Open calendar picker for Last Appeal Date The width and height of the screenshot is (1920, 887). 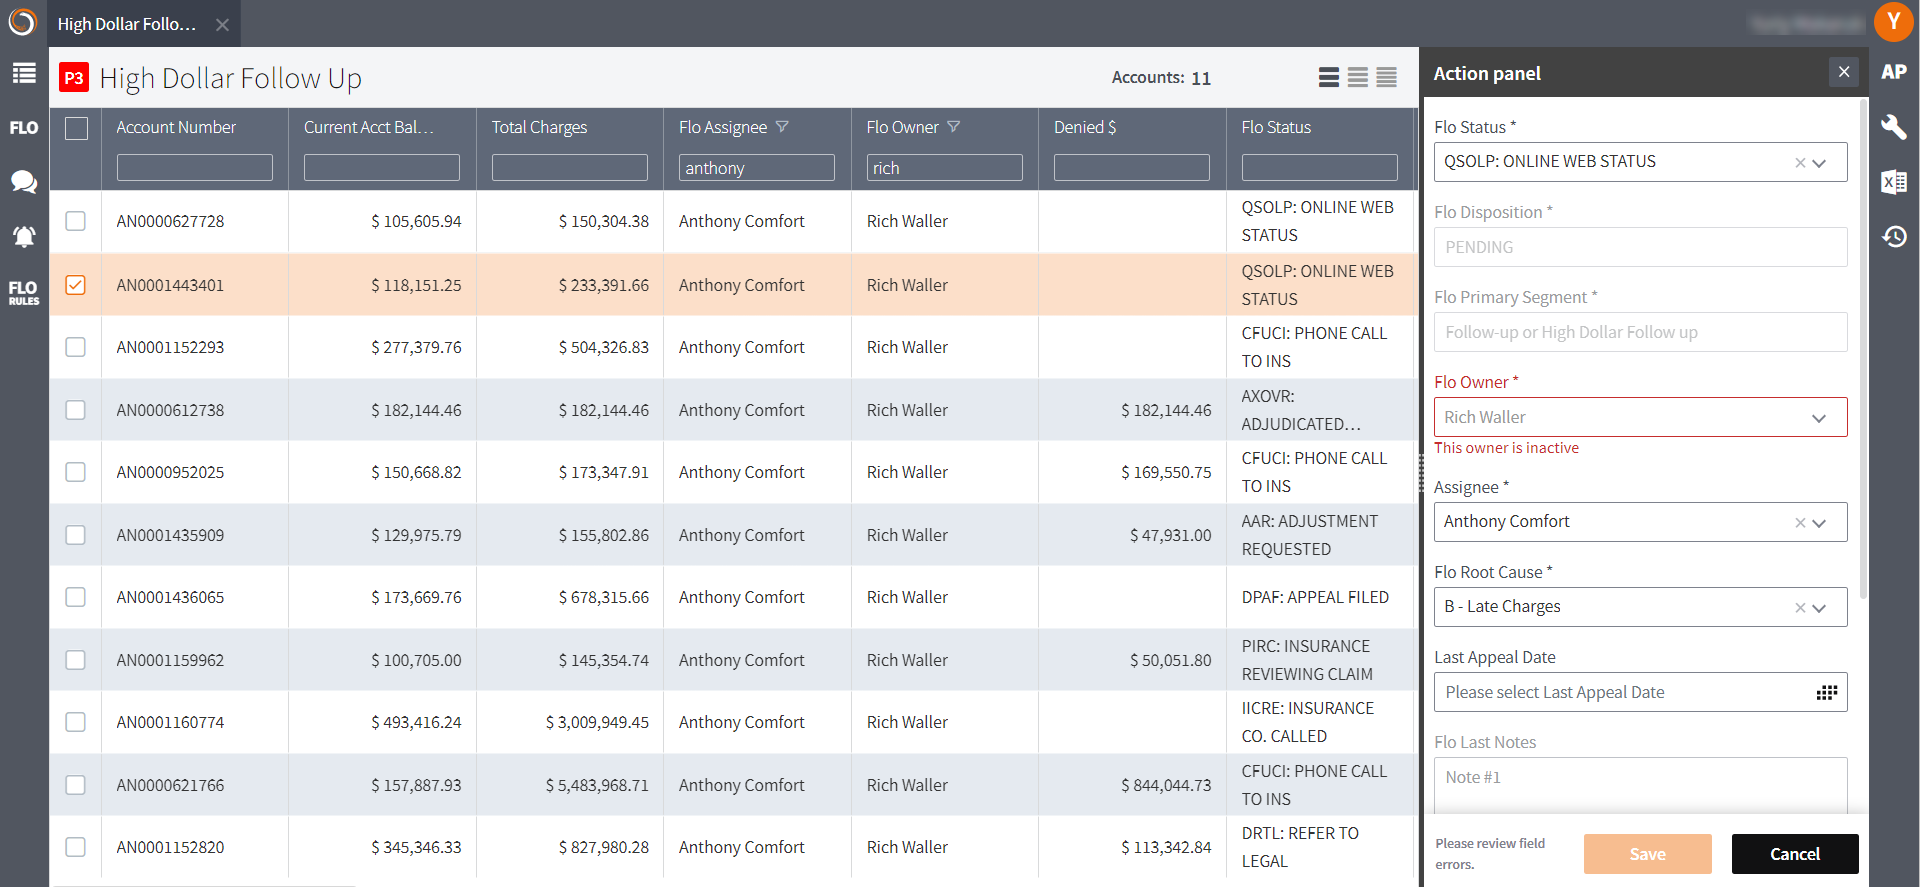[x=1826, y=692]
